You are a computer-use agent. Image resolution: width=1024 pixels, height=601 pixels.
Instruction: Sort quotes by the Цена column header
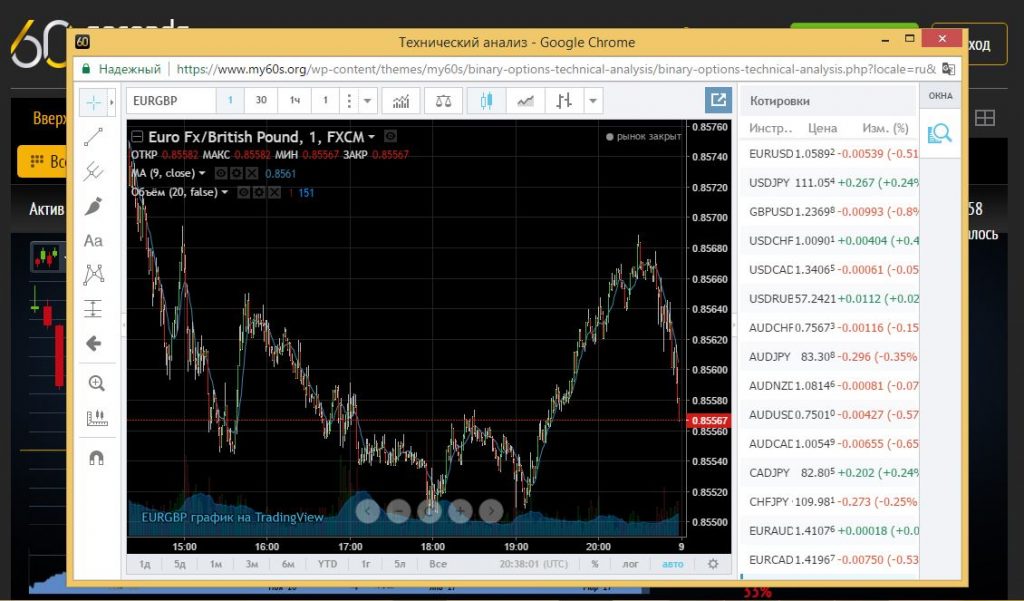pos(822,128)
